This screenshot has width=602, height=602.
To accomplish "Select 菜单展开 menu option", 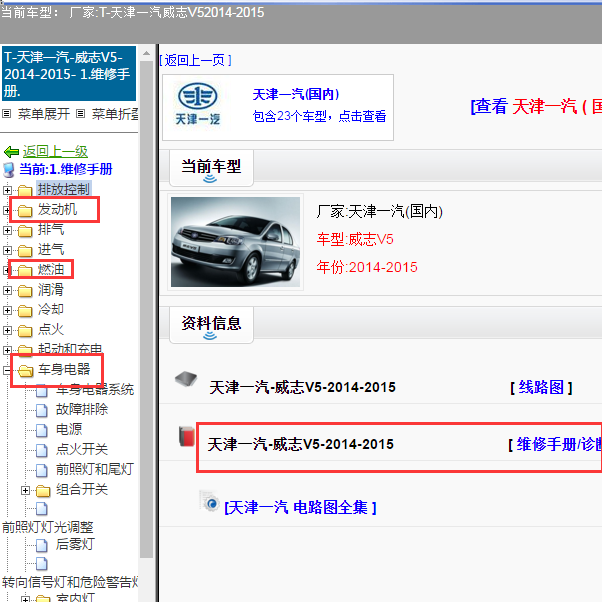I will (x=44, y=114).
